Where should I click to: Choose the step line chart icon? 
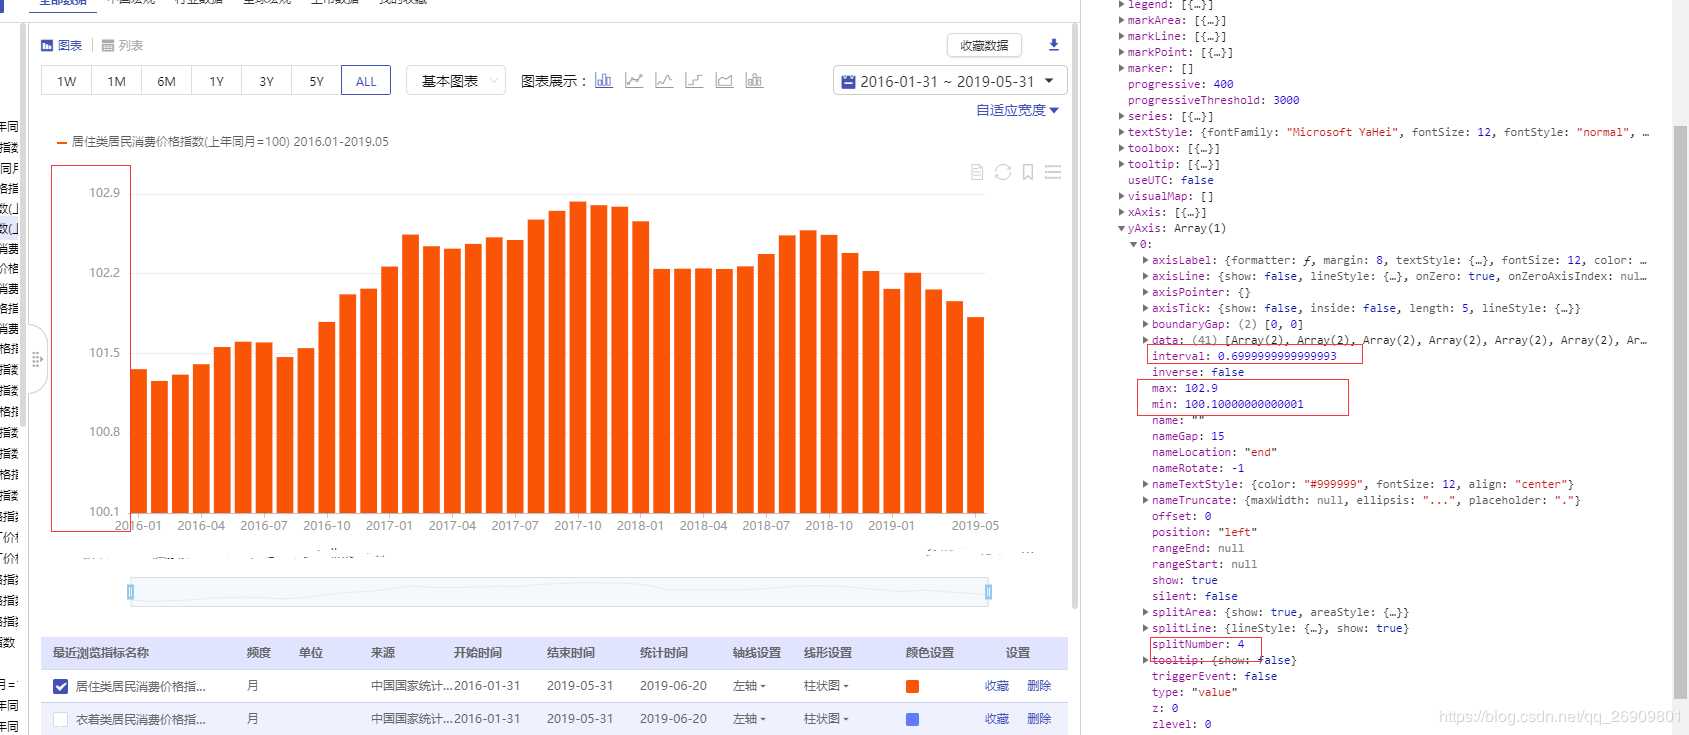pos(693,80)
